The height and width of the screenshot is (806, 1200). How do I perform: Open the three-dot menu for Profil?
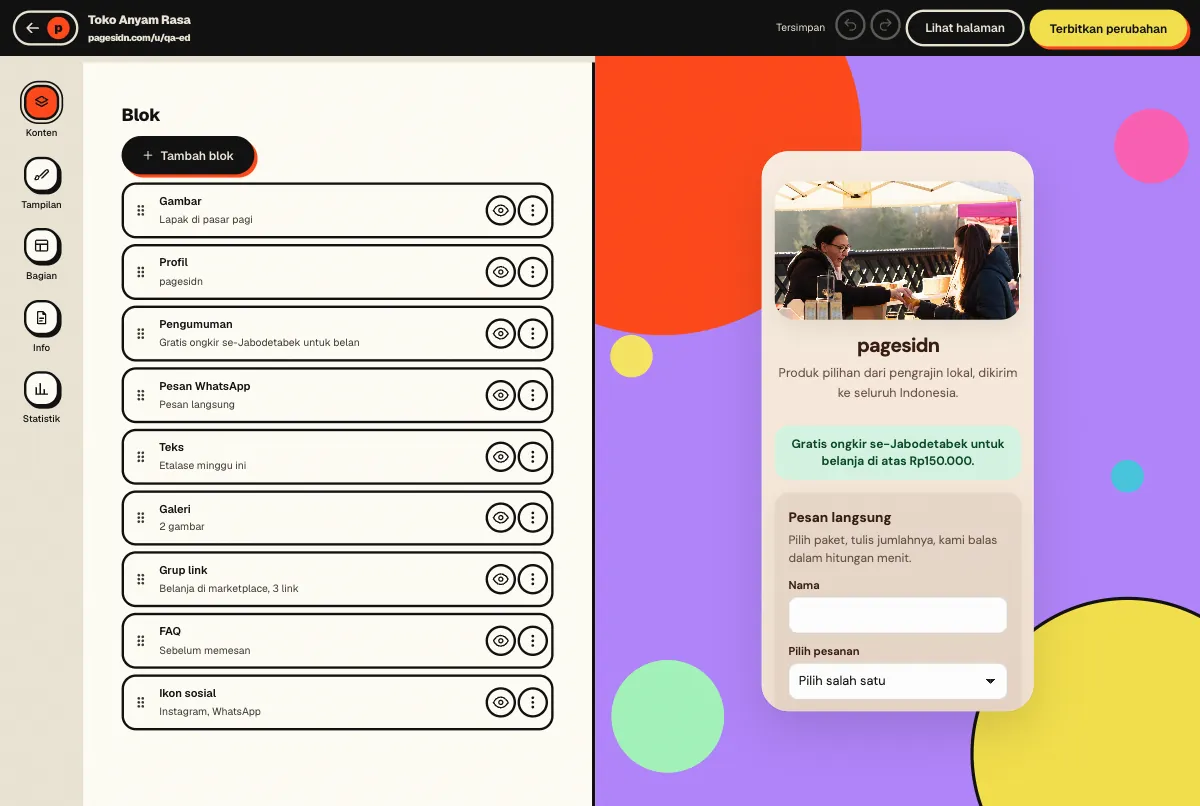(533, 272)
